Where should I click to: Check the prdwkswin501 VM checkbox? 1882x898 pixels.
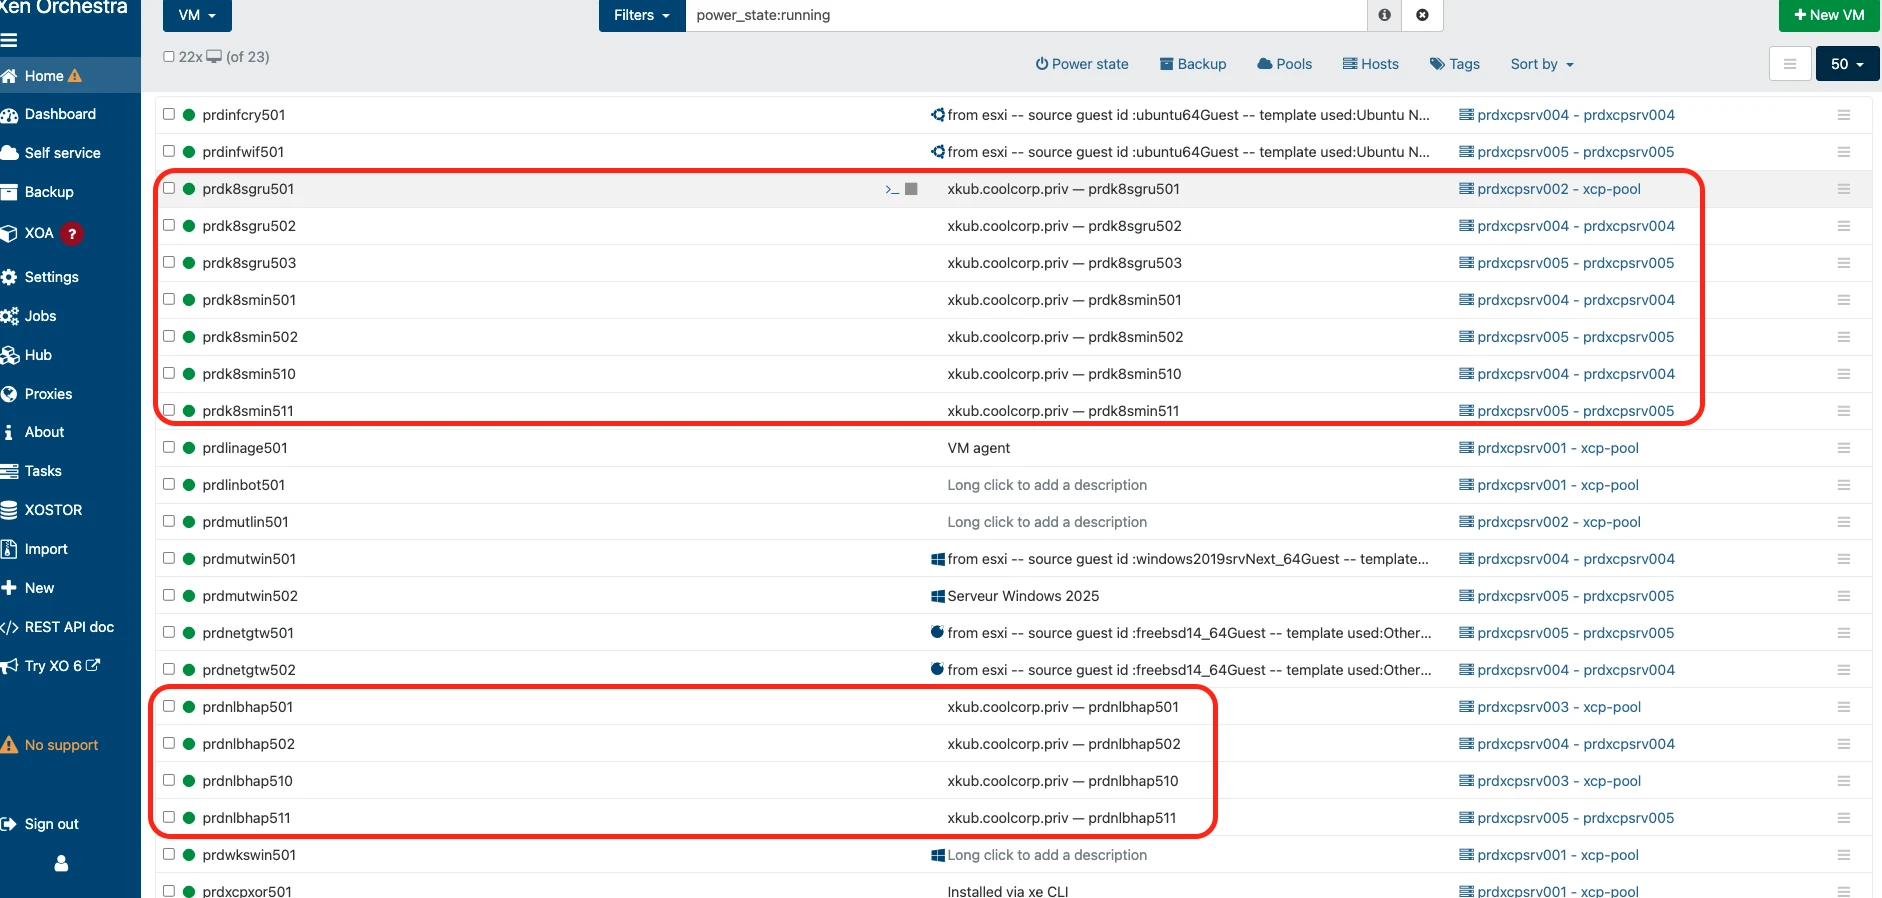pyautogui.click(x=169, y=854)
